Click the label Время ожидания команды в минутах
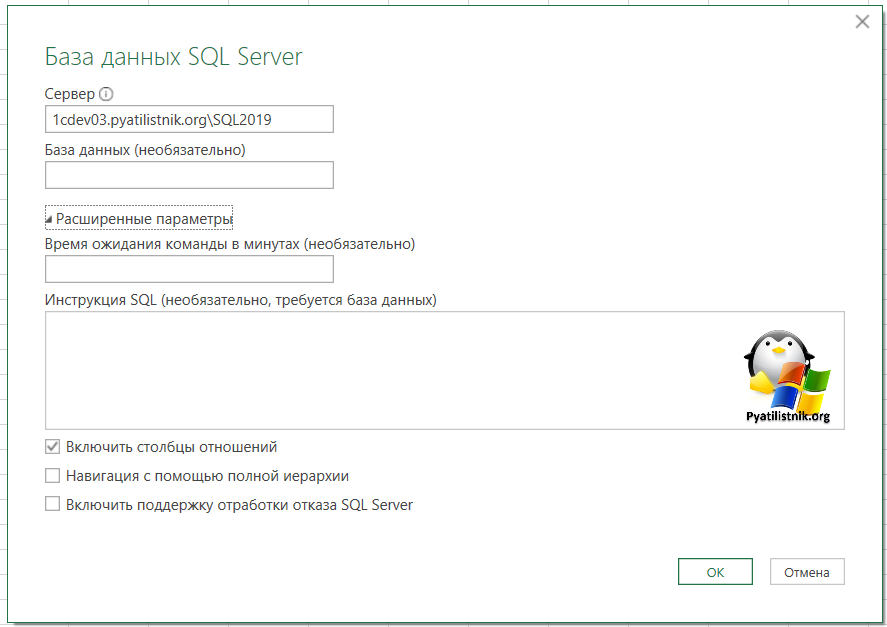Viewport: 887px width, 627px height. click(230, 244)
